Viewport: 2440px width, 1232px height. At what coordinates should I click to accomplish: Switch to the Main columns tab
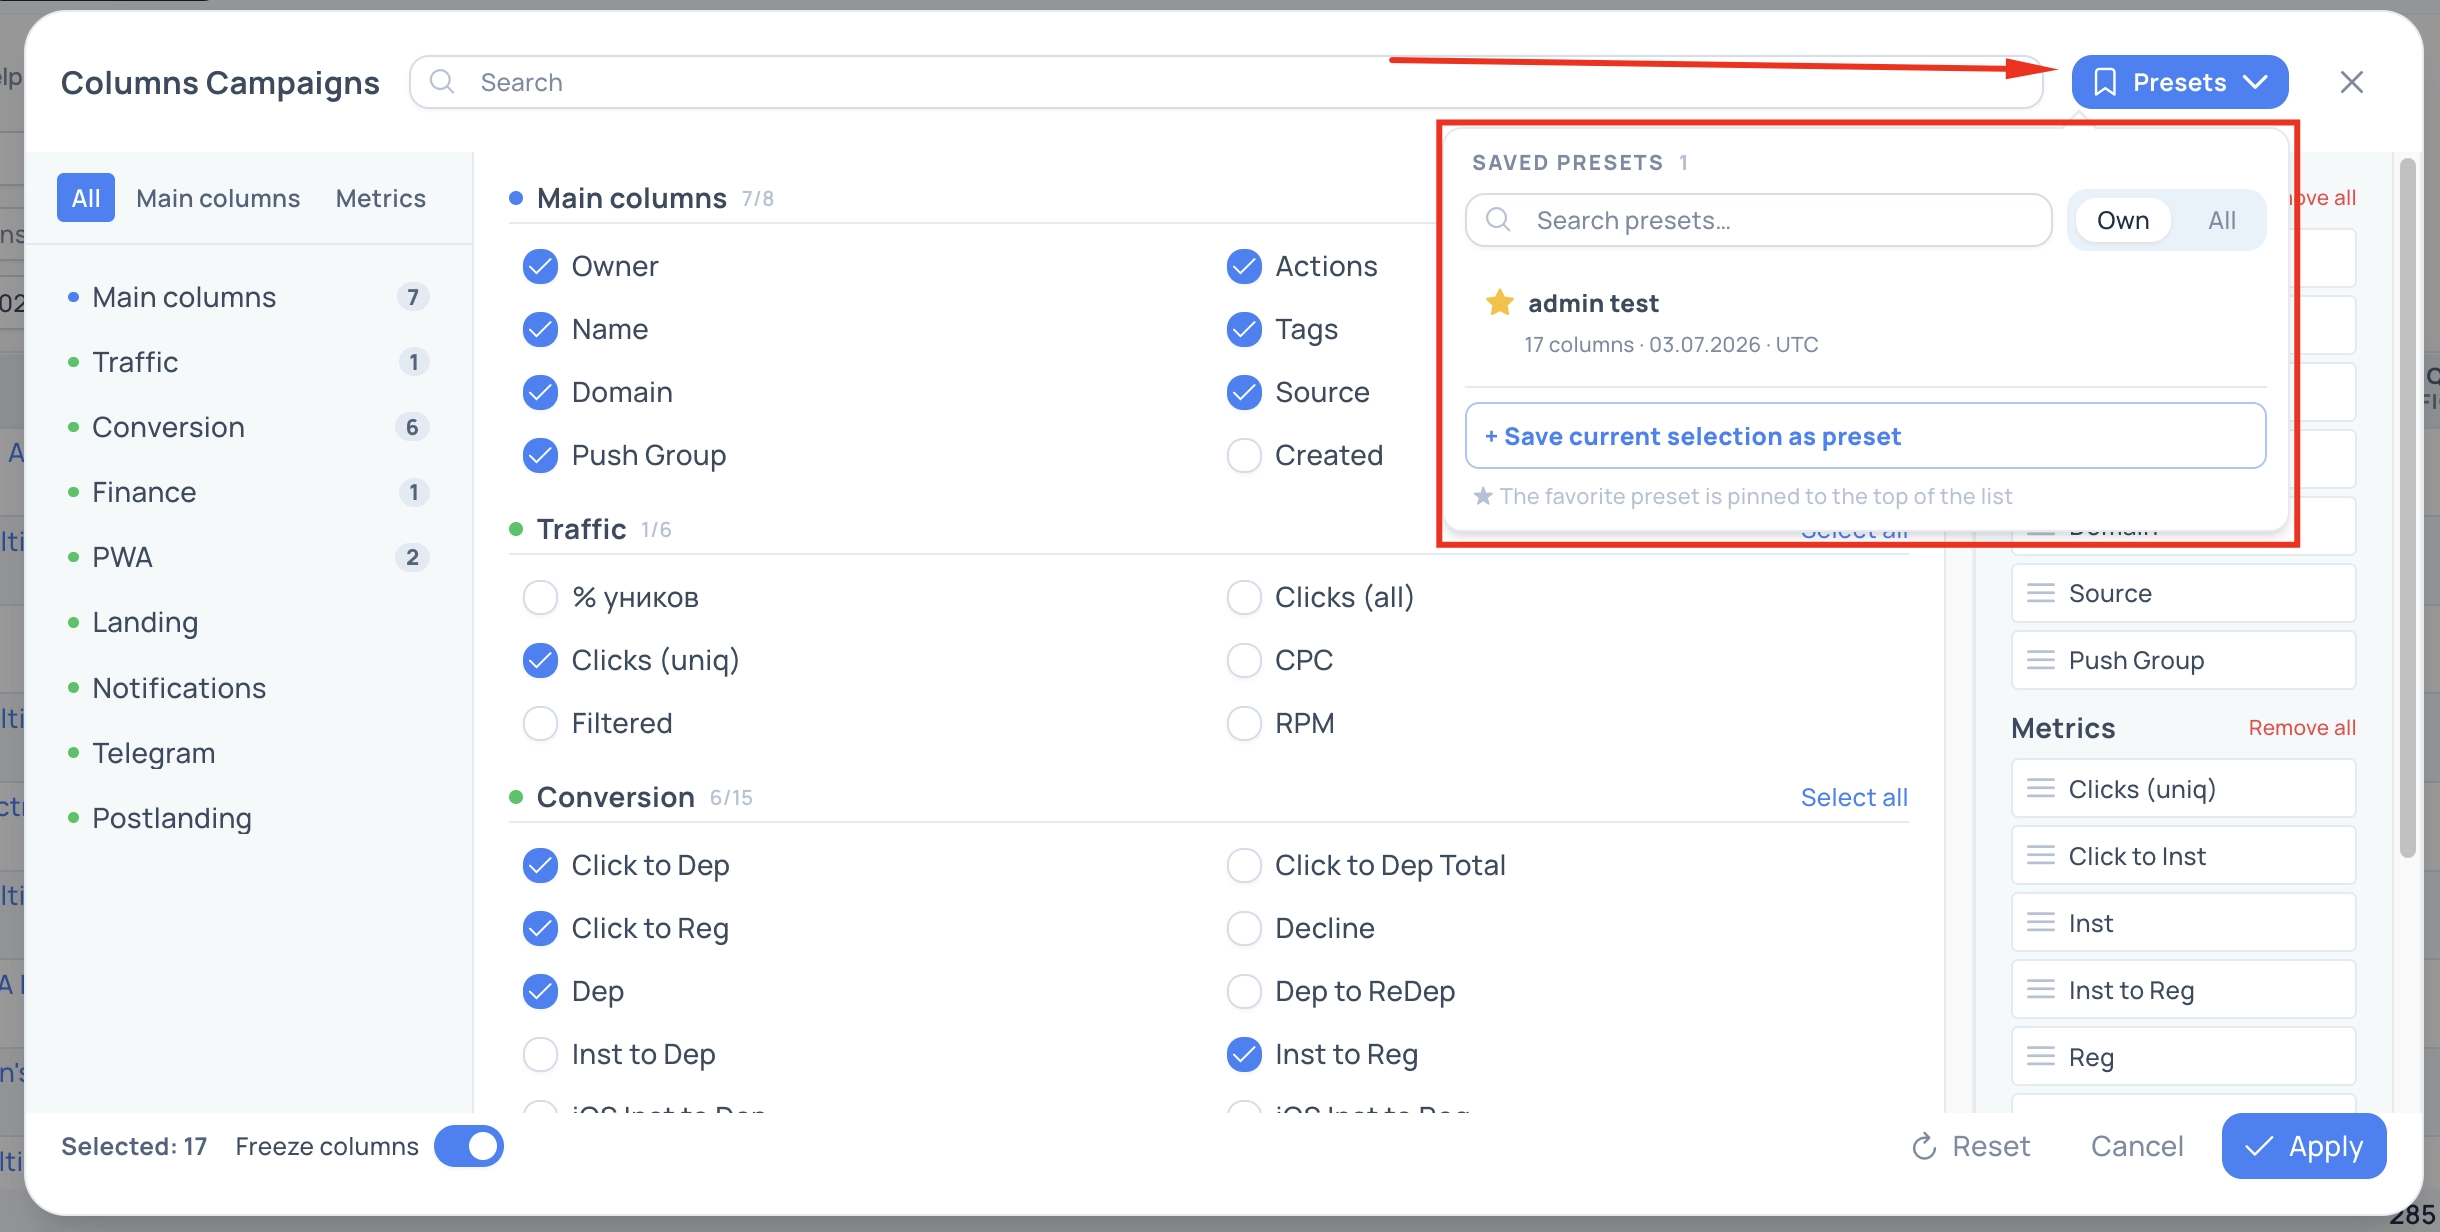pos(218,198)
